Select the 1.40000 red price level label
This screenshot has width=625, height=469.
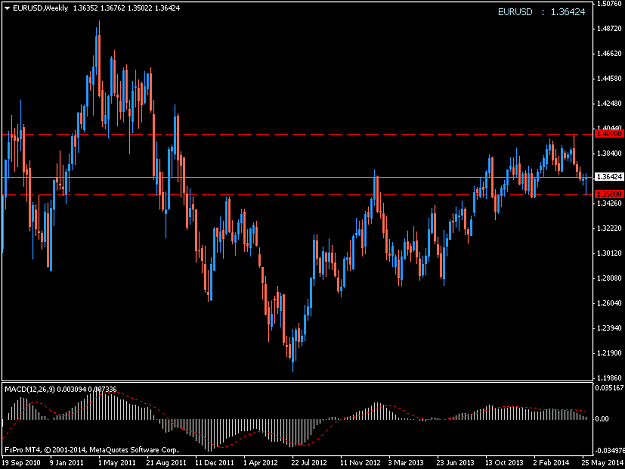coord(609,134)
